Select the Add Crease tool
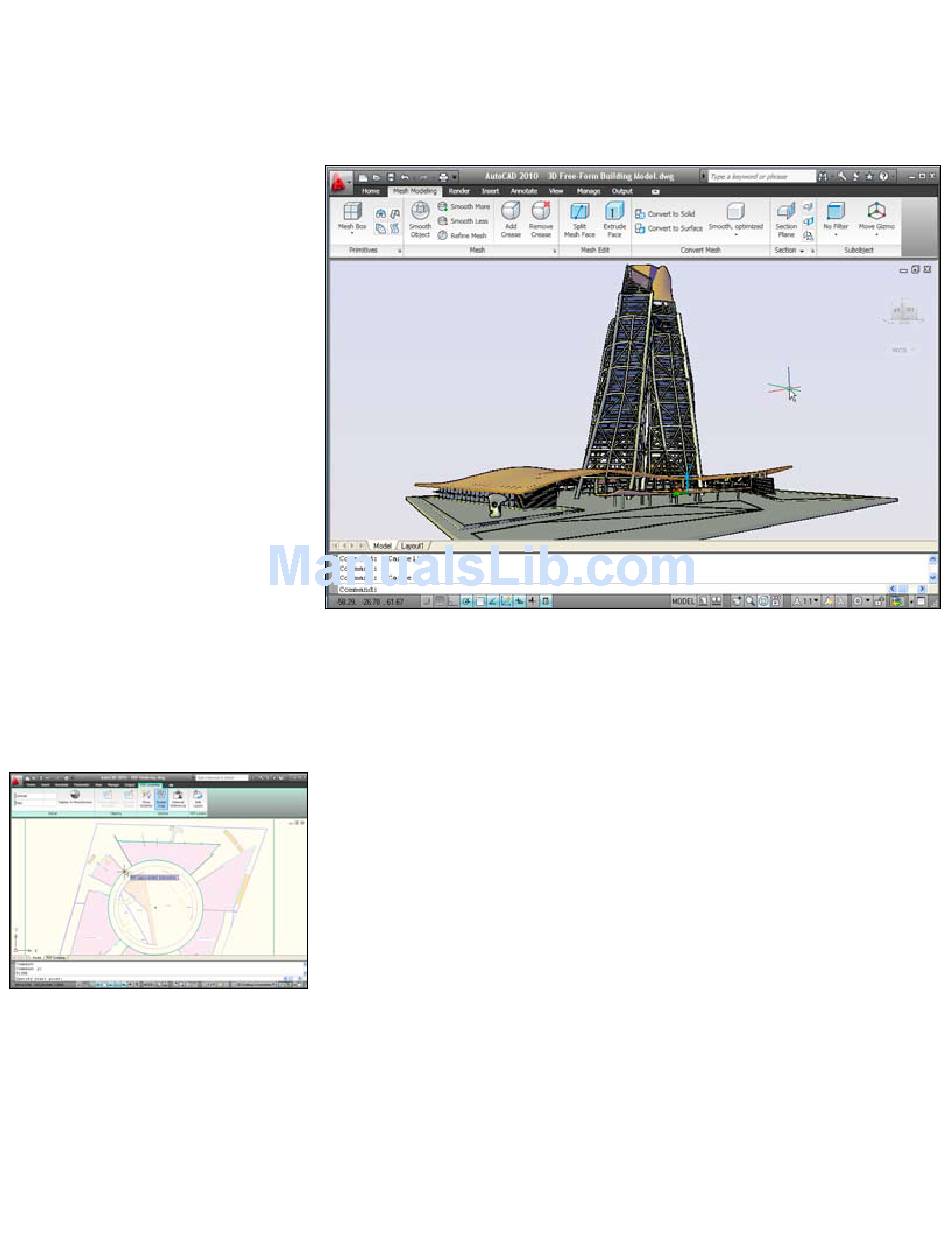Viewport: 950px width, 1241px height. [x=510, y=219]
